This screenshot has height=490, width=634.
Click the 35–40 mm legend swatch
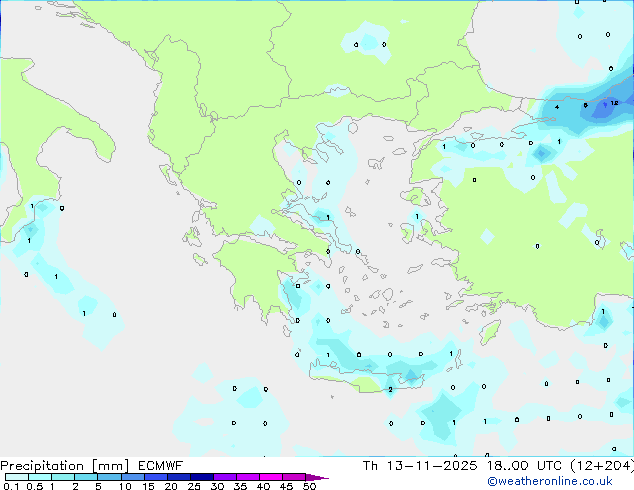(248, 477)
